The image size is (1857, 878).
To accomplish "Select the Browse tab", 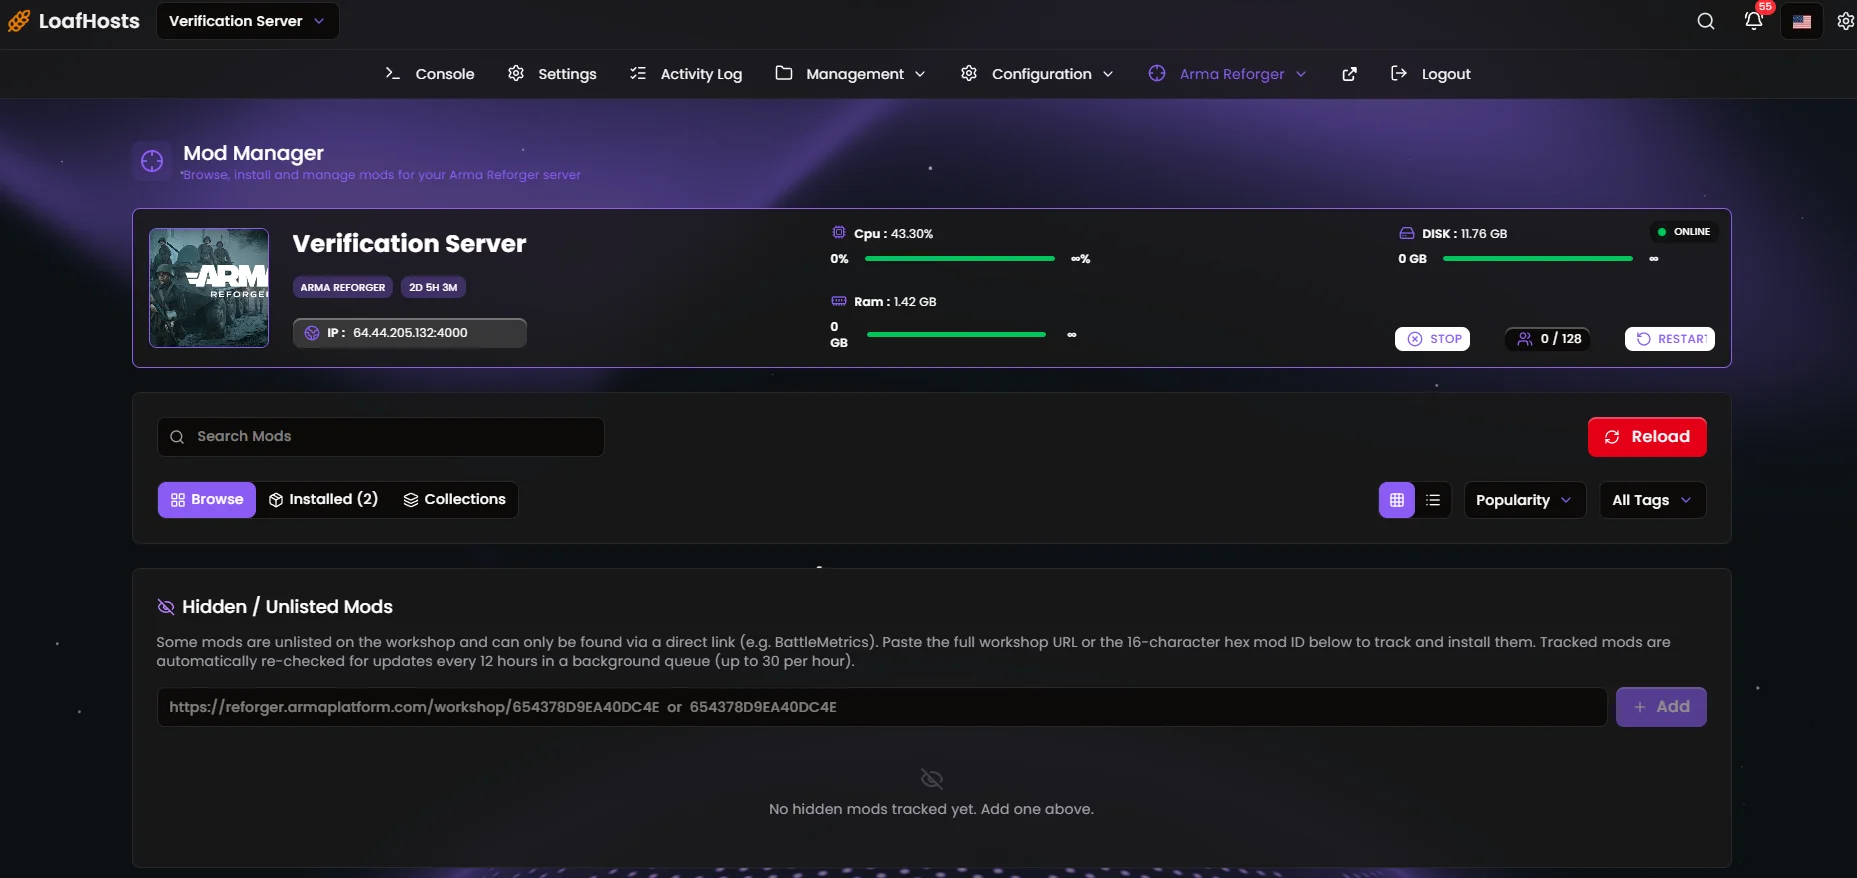I will 207,500.
